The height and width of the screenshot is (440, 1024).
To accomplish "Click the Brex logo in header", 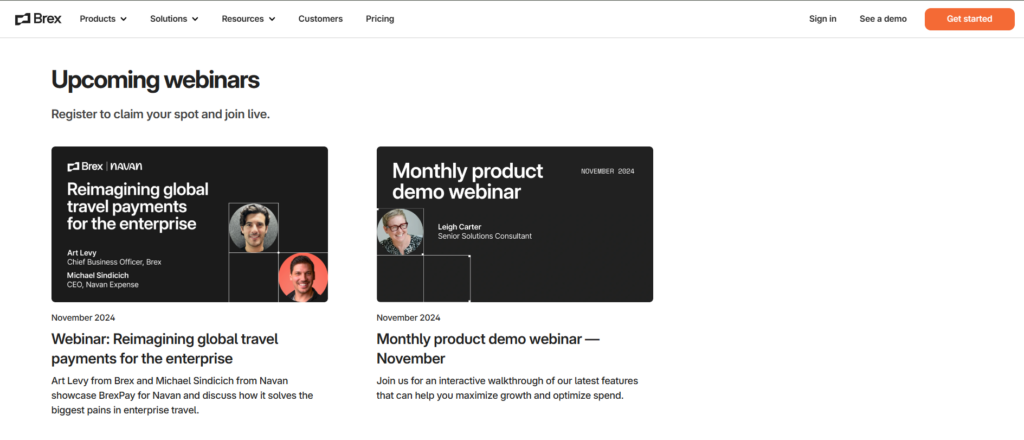I will [38, 19].
